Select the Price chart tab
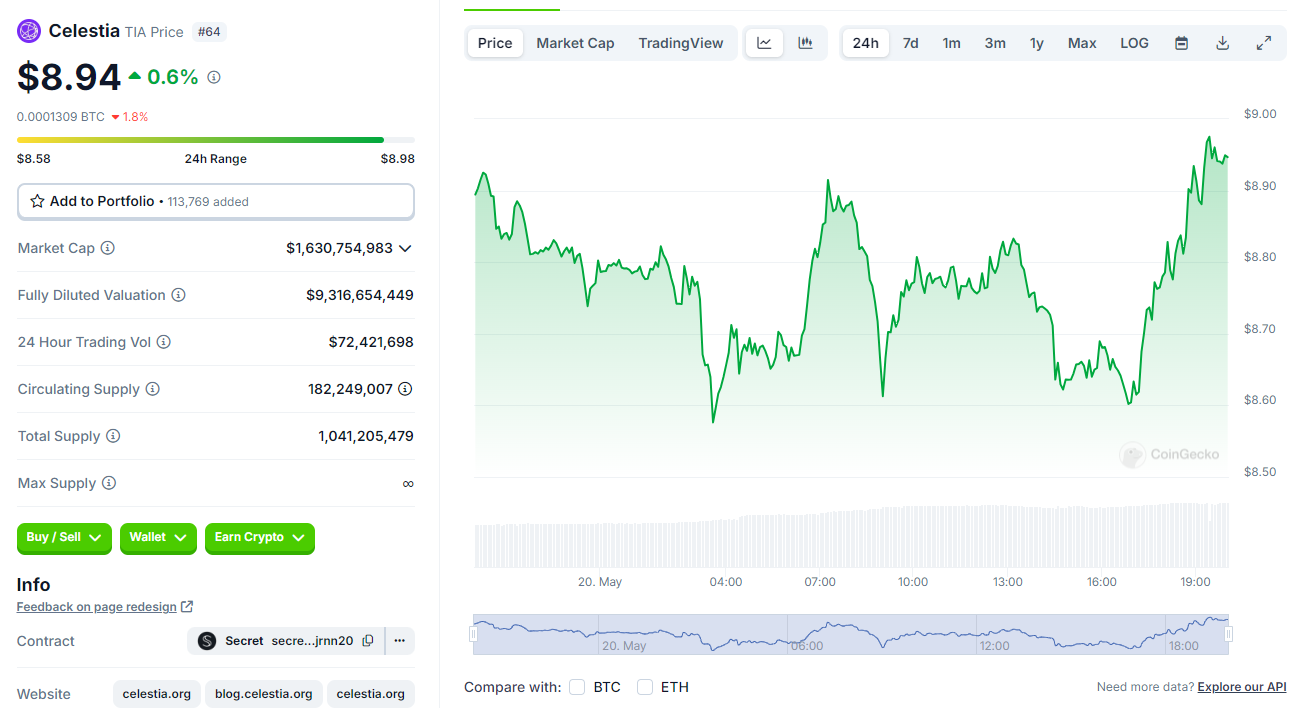Image resolution: width=1306 pixels, height=708 pixels. [495, 43]
